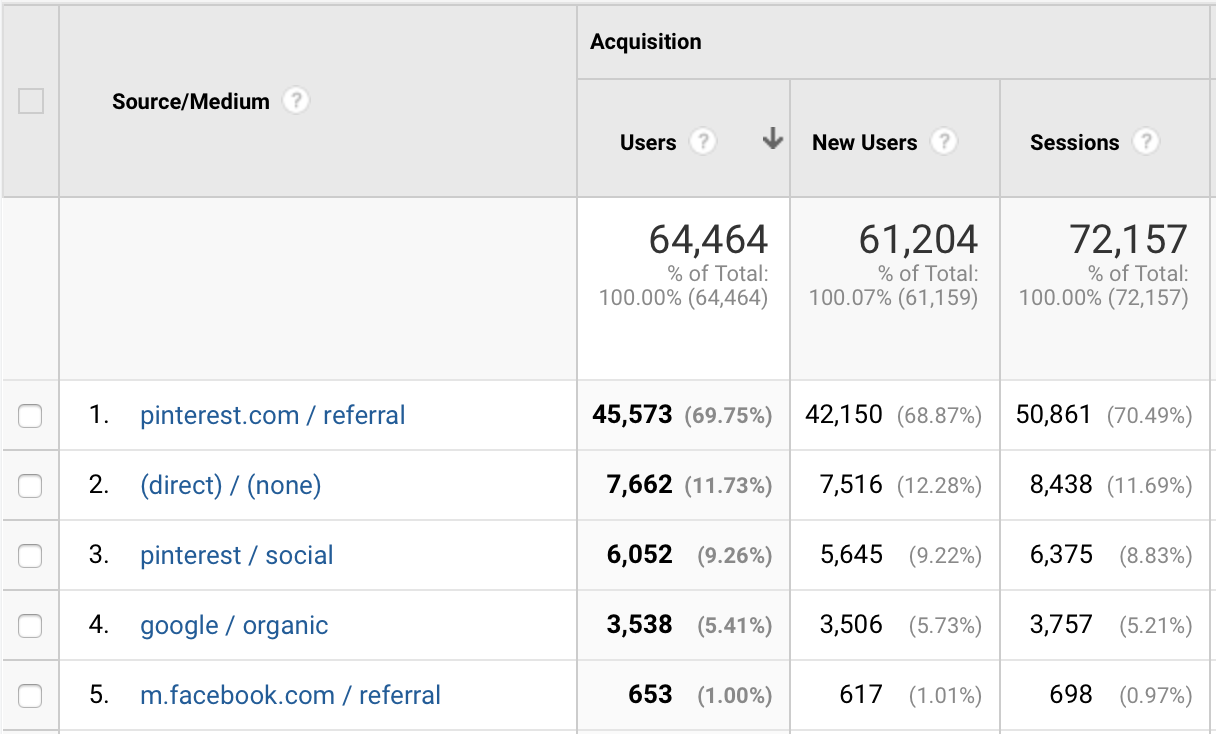Tick the select-all checkbox in header
This screenshot has height=734, width=1216.
31,101
